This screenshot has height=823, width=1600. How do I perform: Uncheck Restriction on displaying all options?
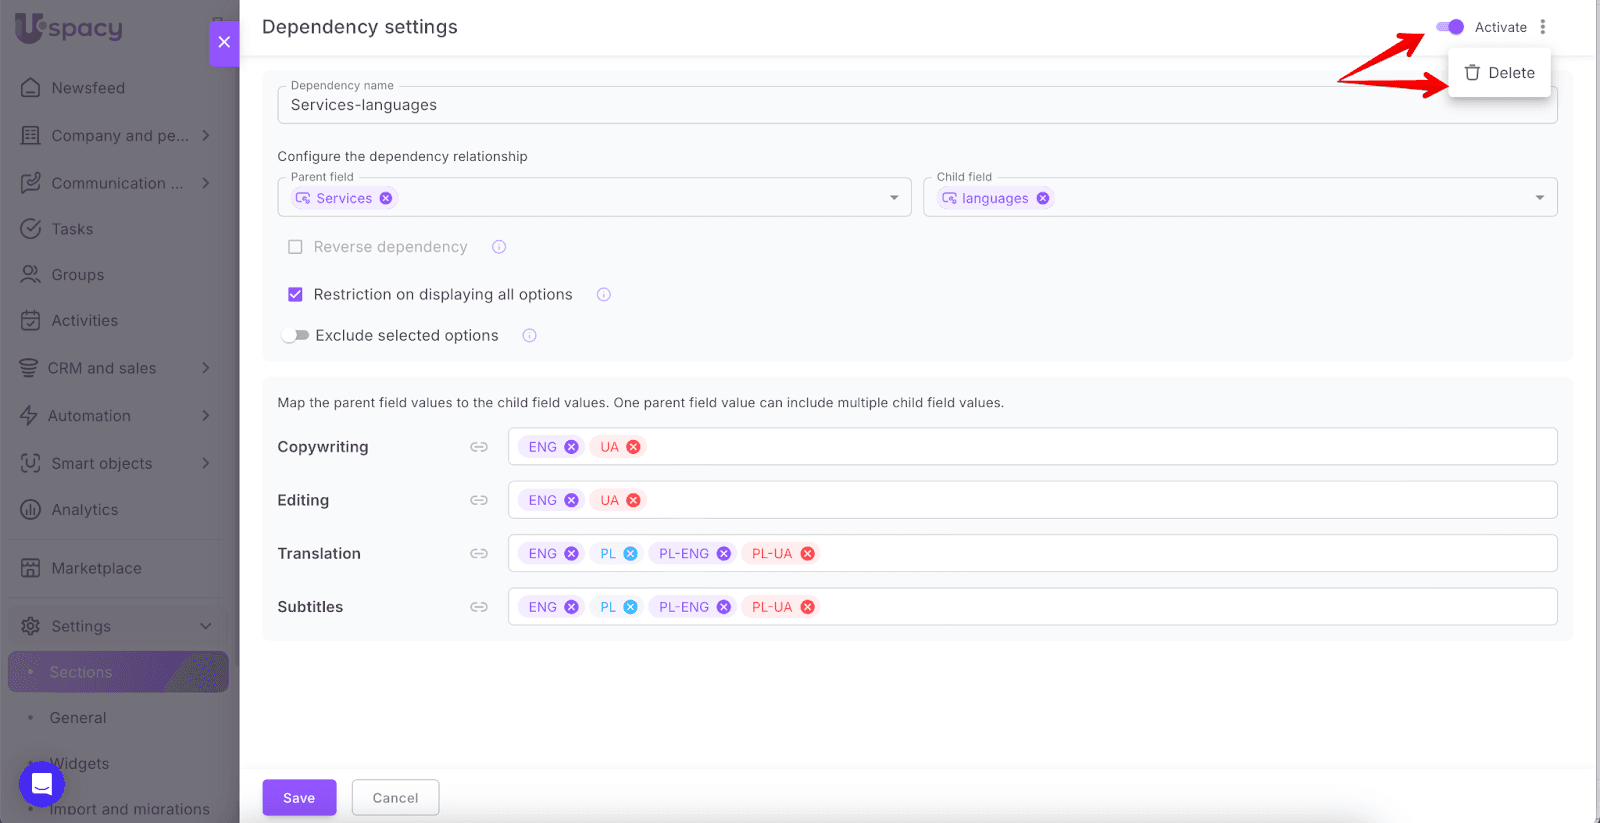pos(295,294)
